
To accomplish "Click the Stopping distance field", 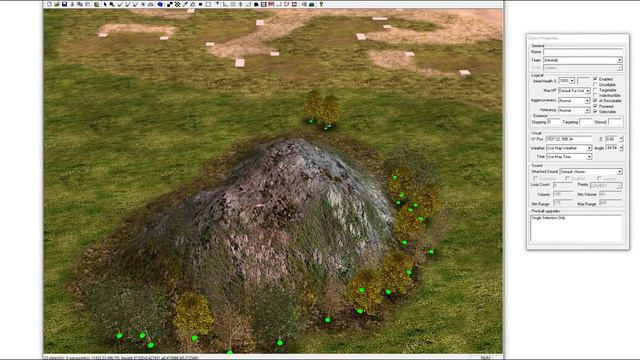I will (554, 122).
